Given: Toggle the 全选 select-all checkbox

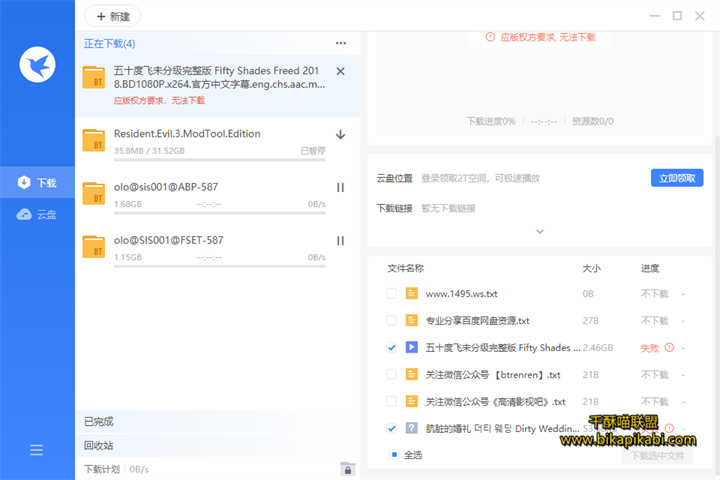Looking at the screenshot, I should (394, 454).
